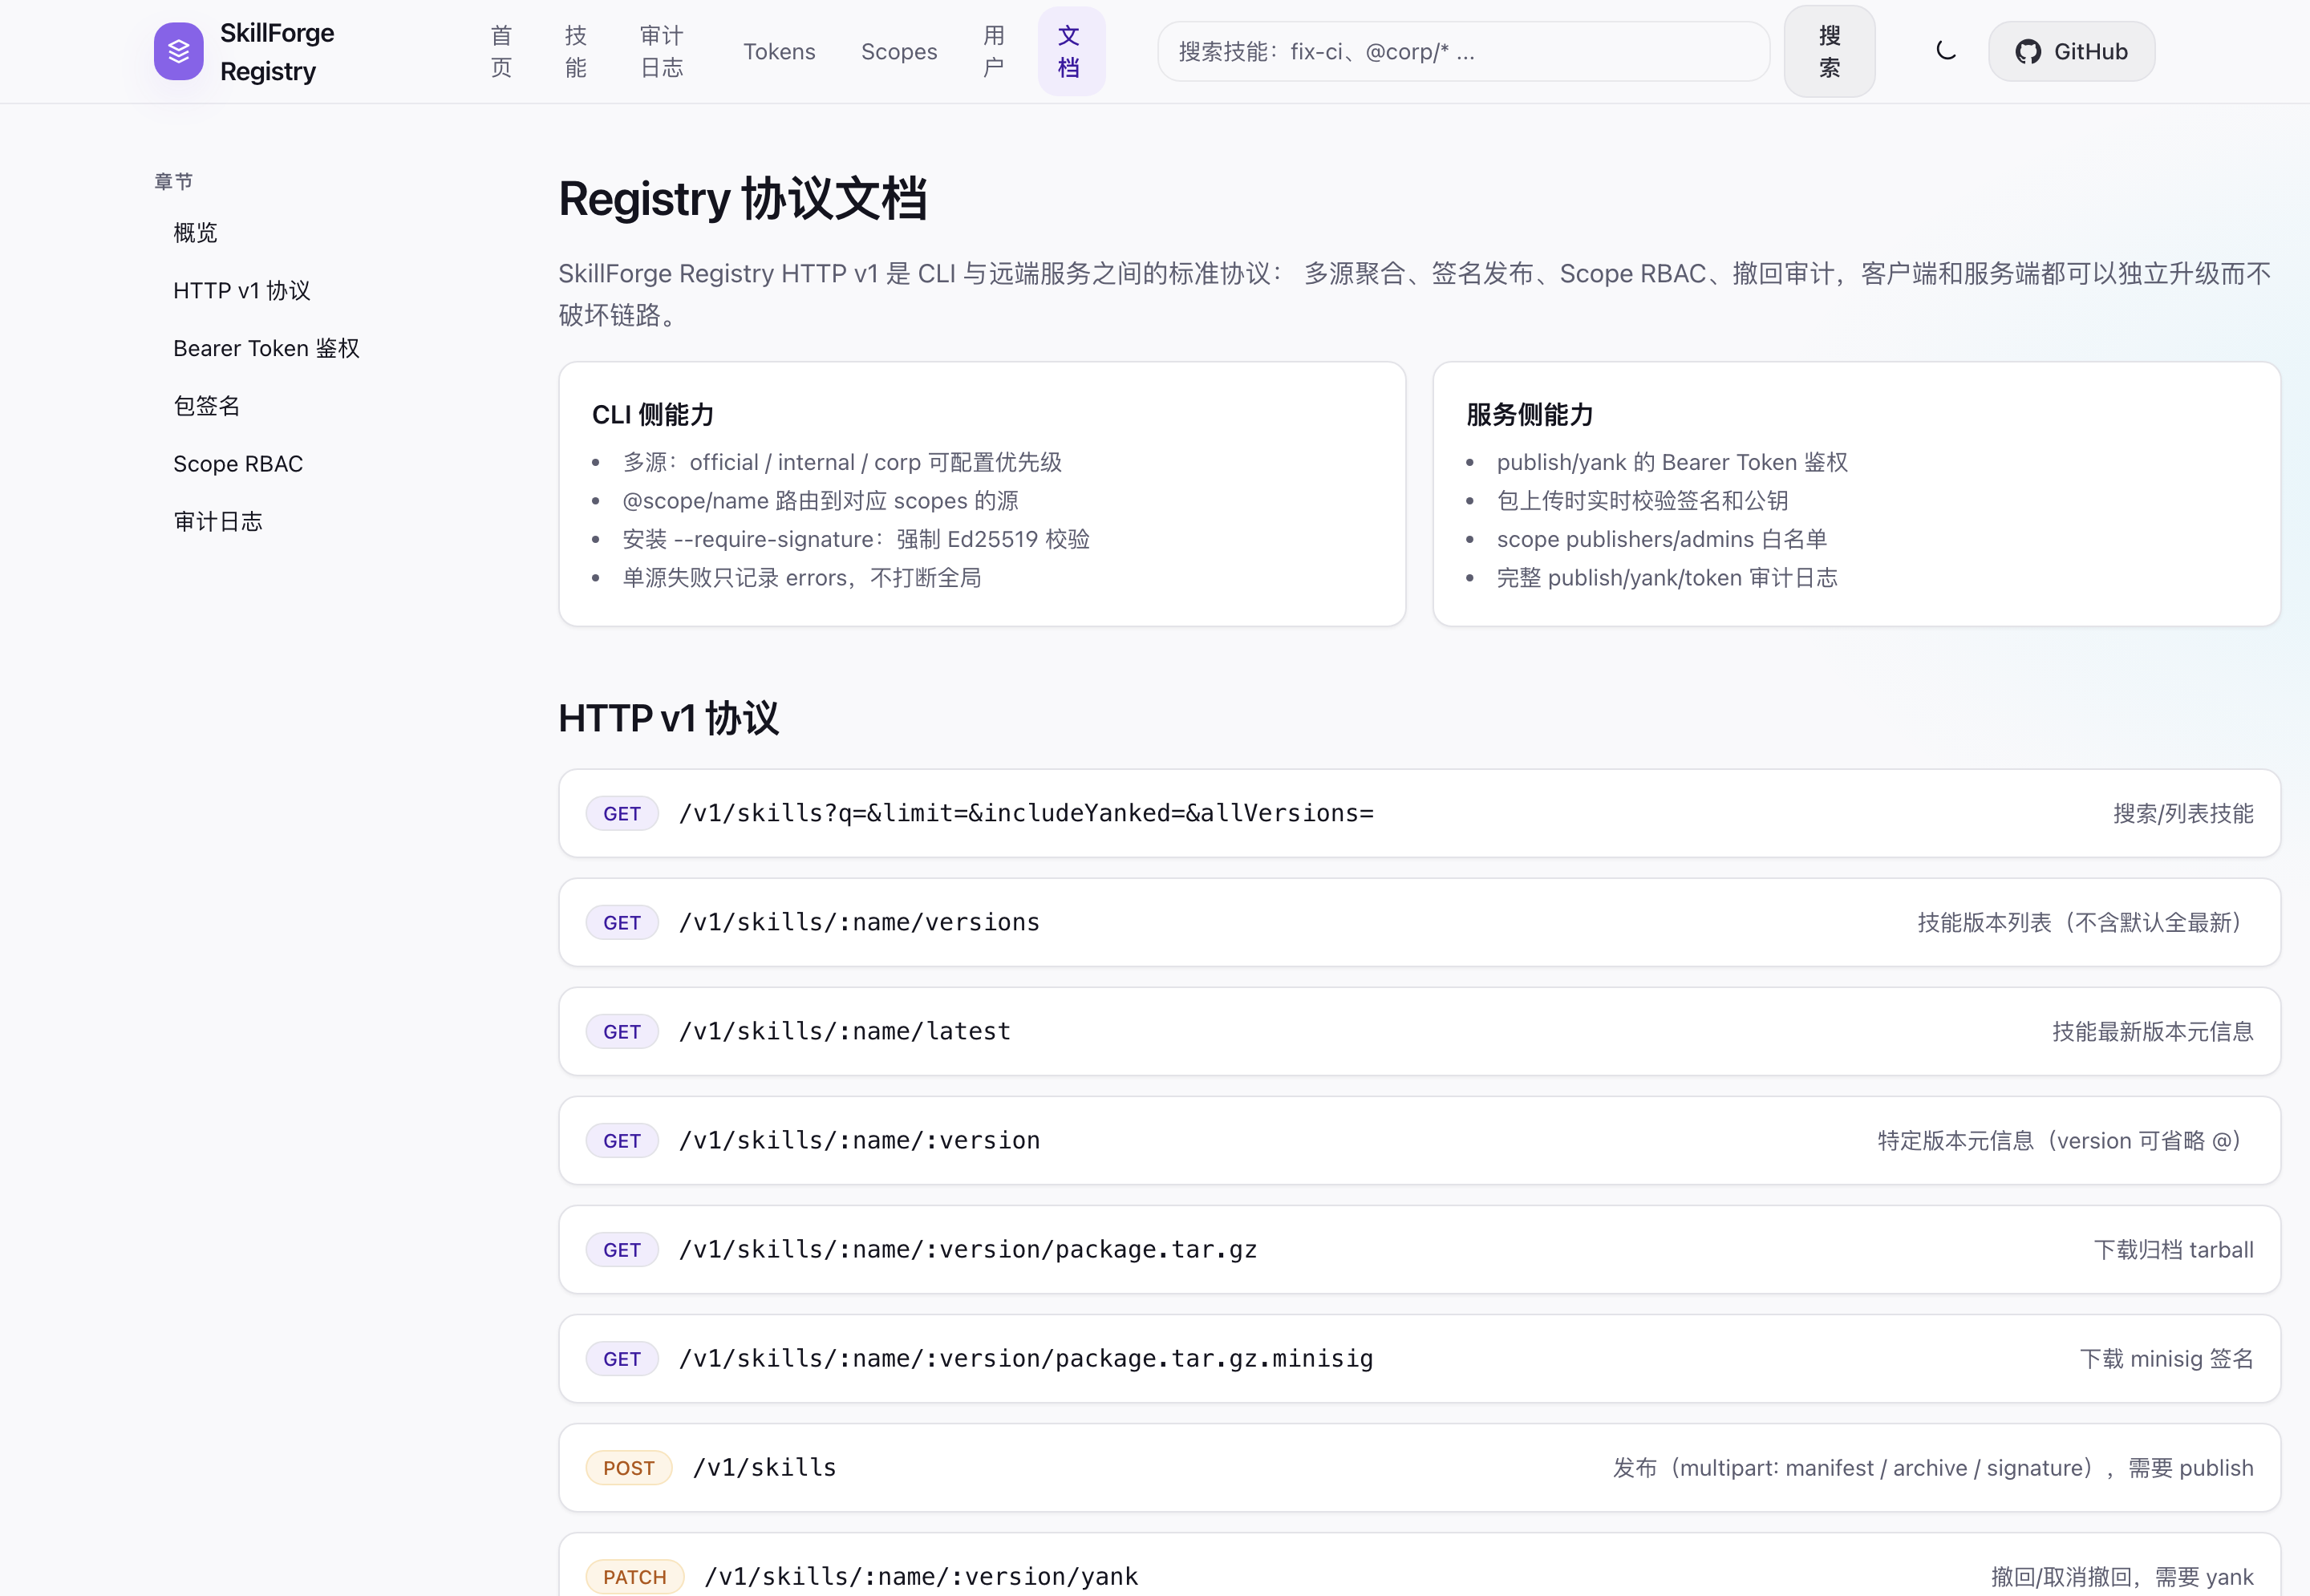Open Bearer Token 鉴权 sidebar link

click(x=266, y=348)
